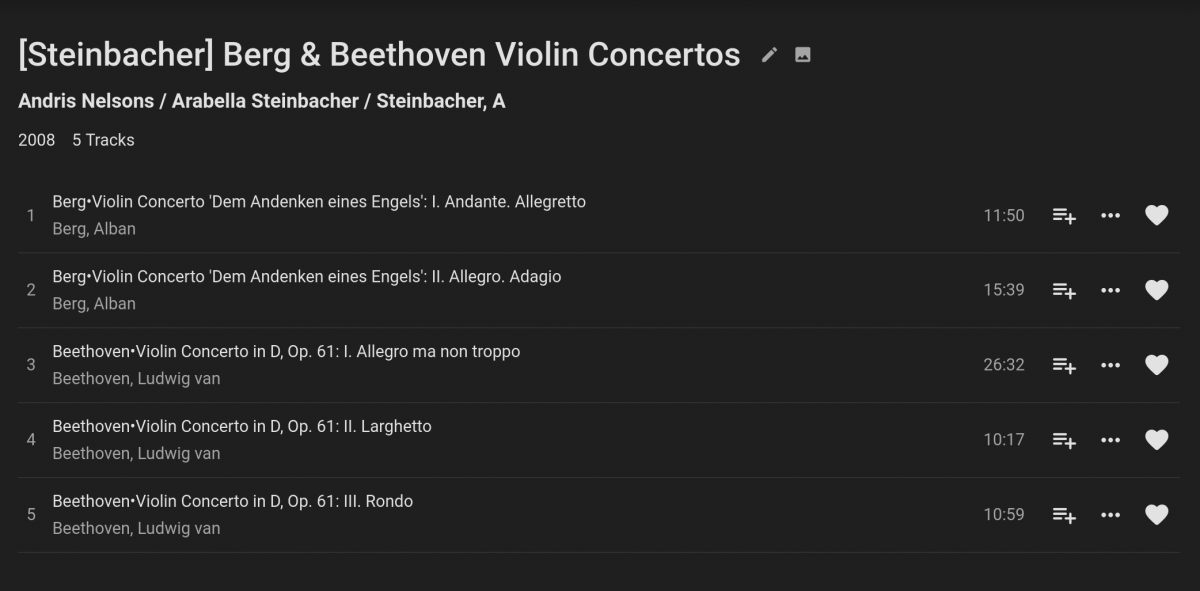Click the Steinbacher, A artist link
The width and height of the screenshot is (1200, 591).
(440, 101)
